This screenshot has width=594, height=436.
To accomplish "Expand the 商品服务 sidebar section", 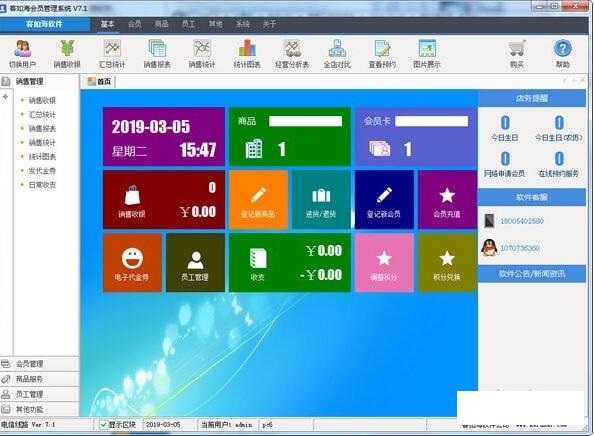I will (39, 379).
